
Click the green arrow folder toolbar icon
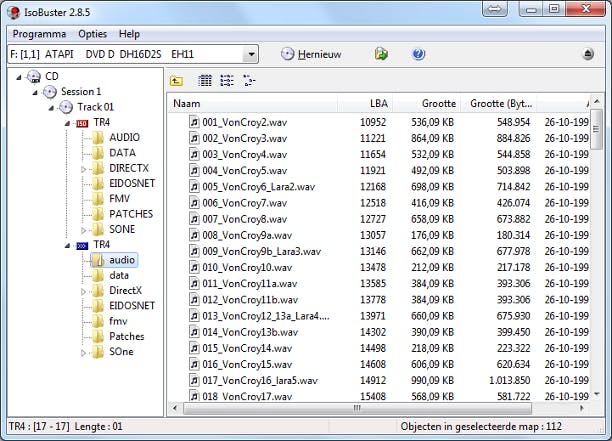coord(381,54)
